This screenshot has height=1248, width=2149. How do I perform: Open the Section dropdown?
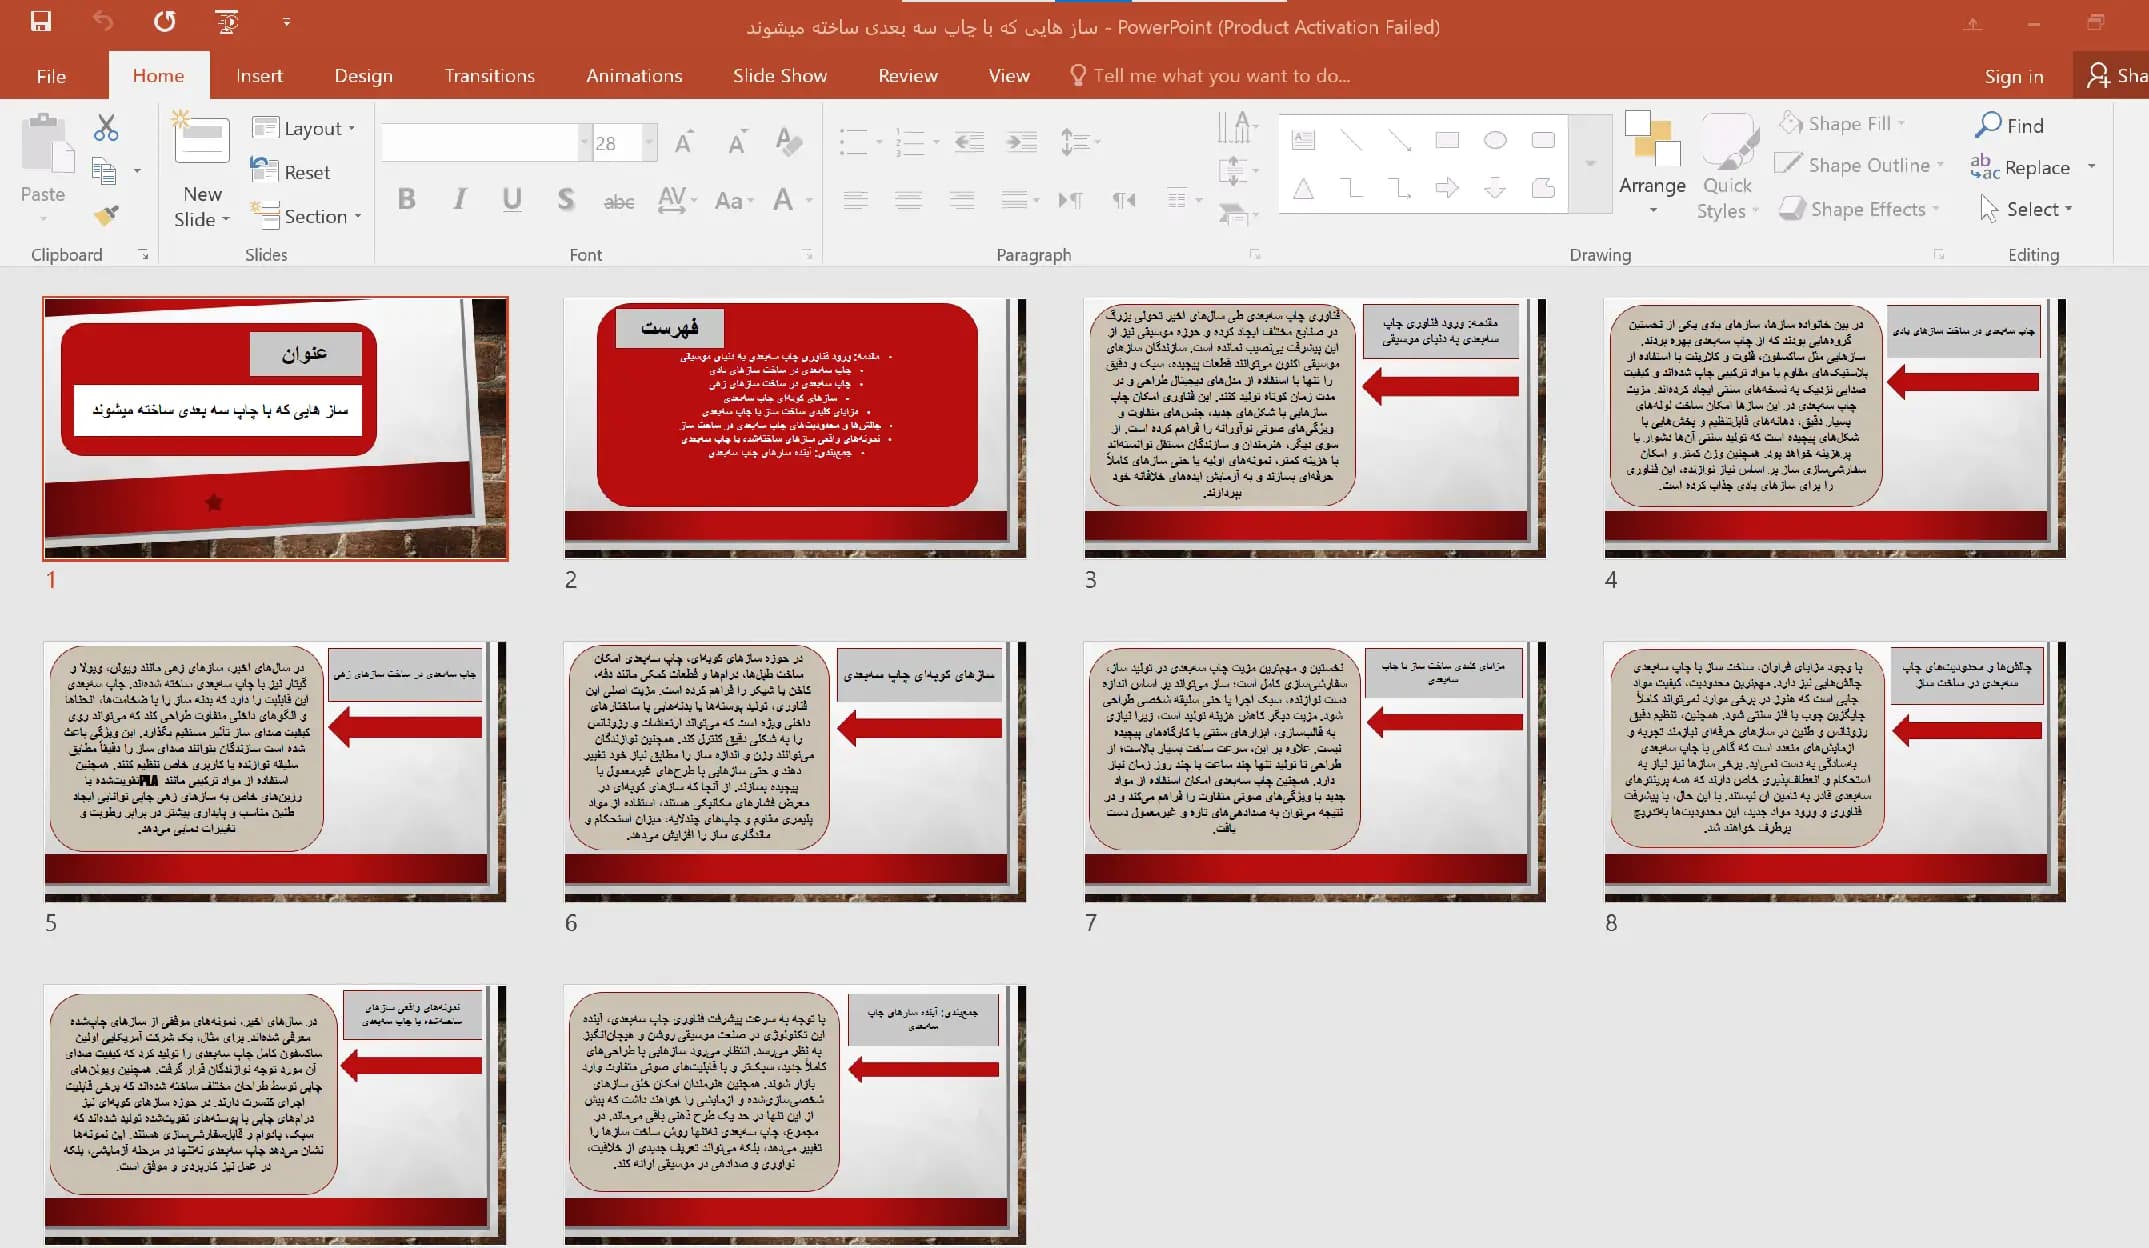[x=305, y=215]
